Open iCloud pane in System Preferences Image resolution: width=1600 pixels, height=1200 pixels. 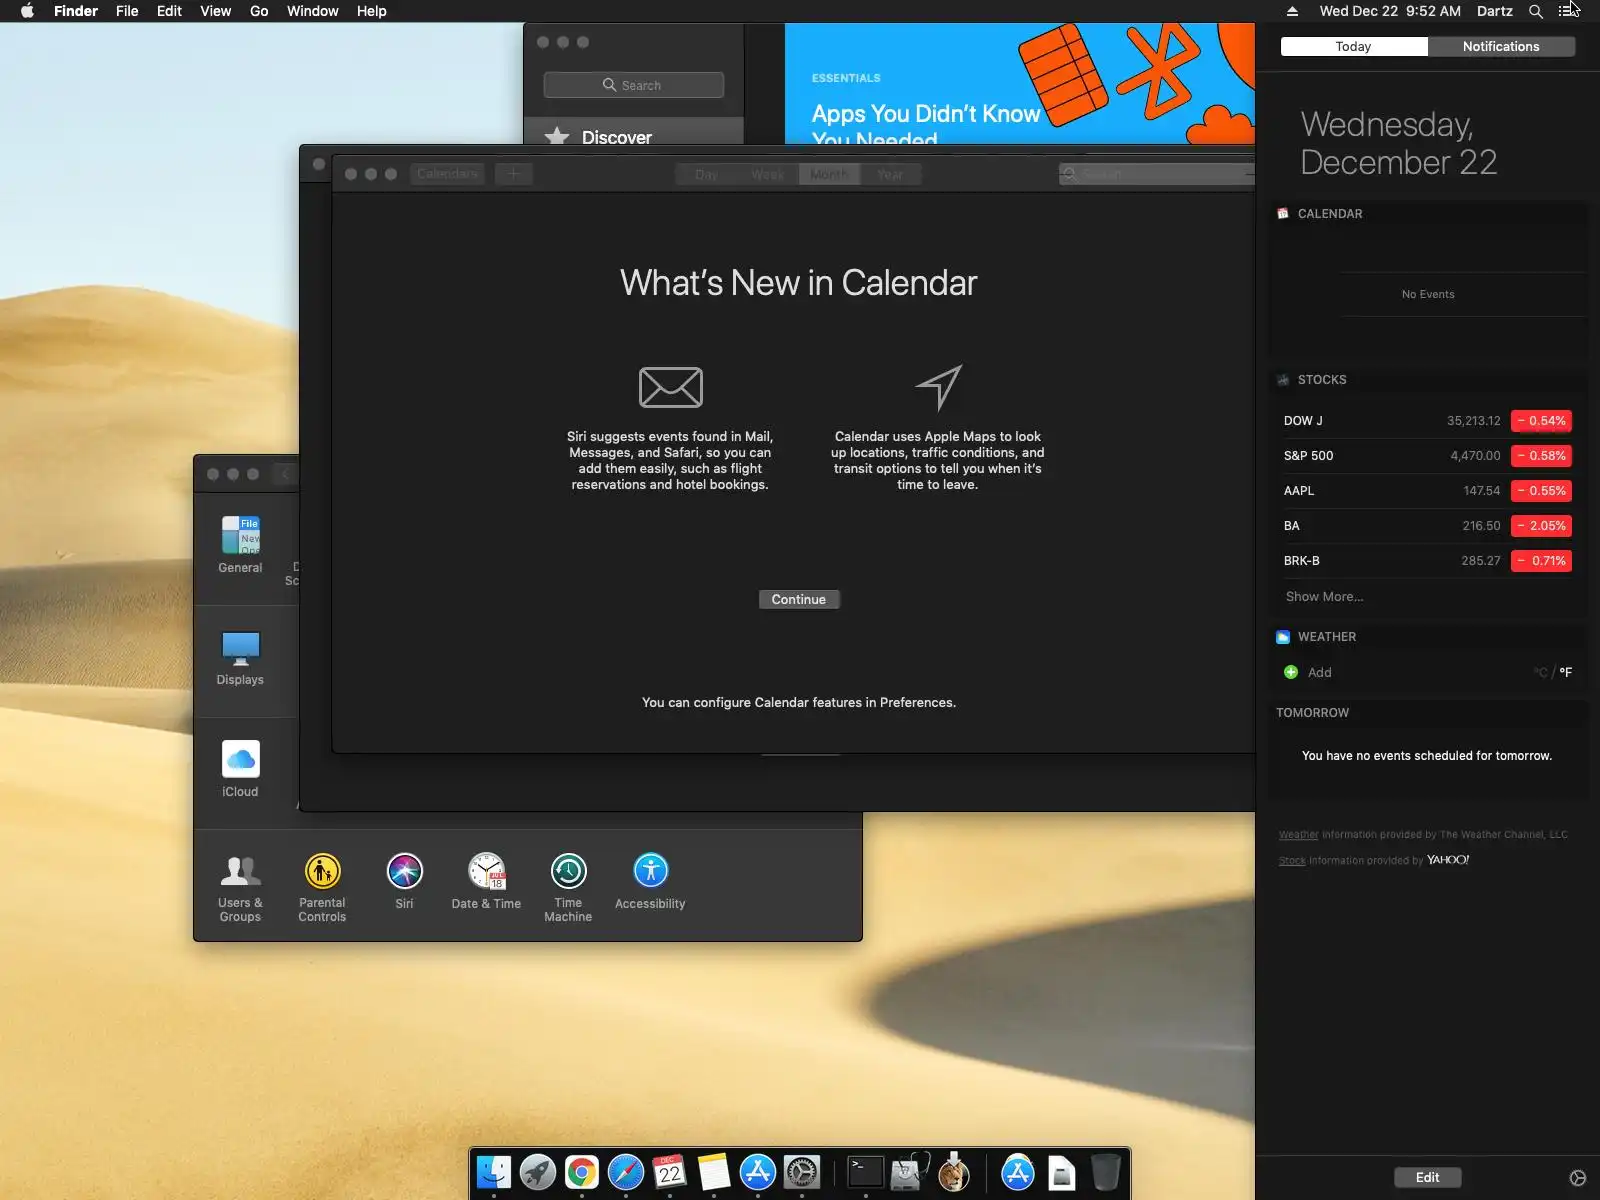(240, 769)
